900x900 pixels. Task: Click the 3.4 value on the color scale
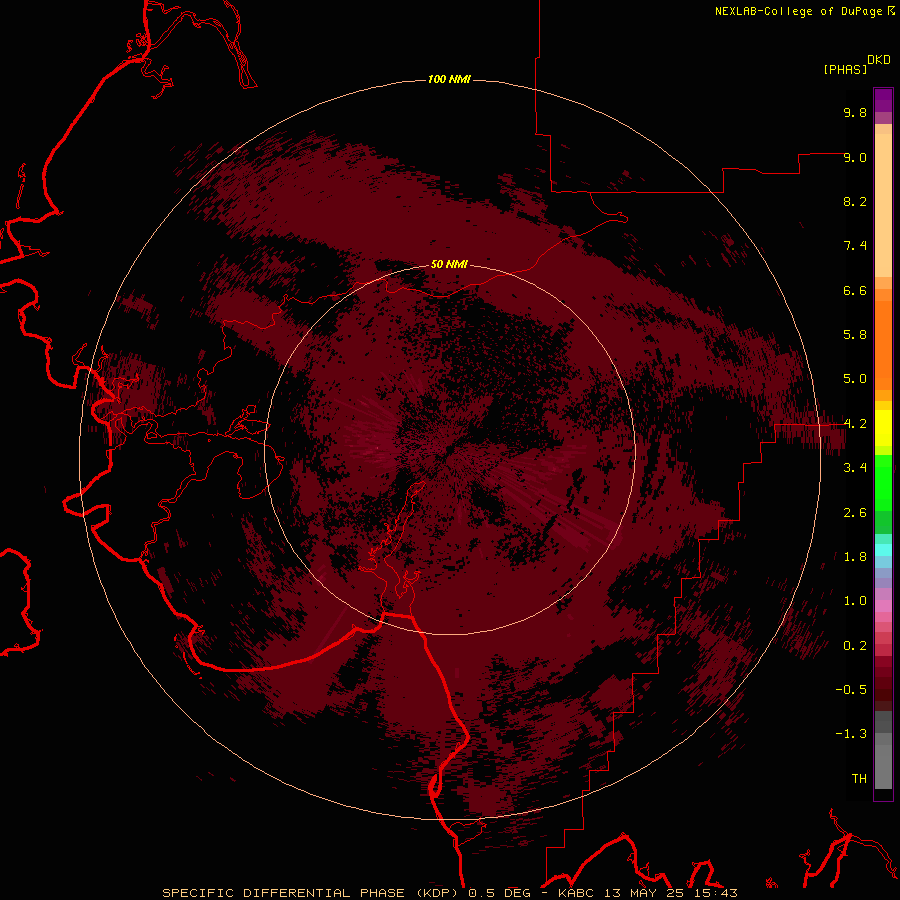tap(855, 468)
